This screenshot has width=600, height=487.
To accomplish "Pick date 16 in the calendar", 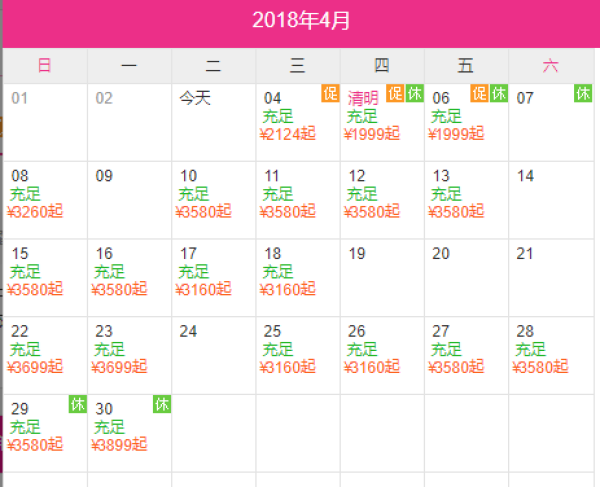I will (x=129, y=278).
